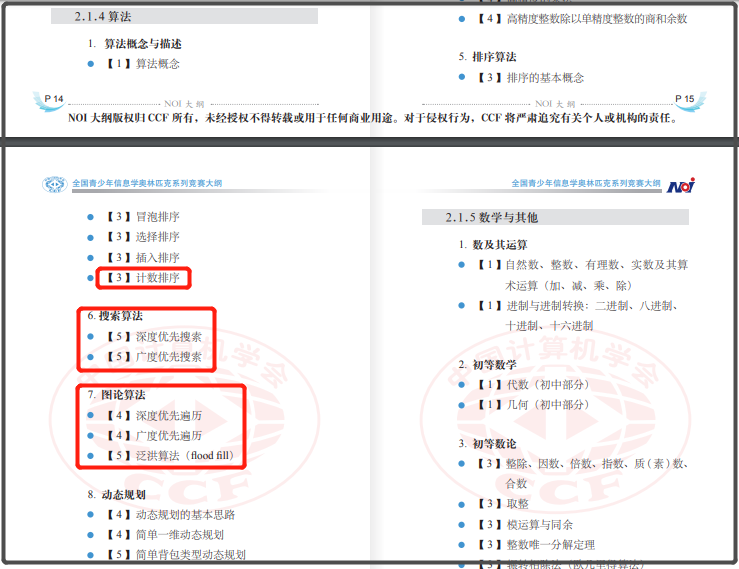This screenshot has width=739, height=569.
Task: Click the item '【5】深度优先搜索'
Action: click(x=154, y=337)
